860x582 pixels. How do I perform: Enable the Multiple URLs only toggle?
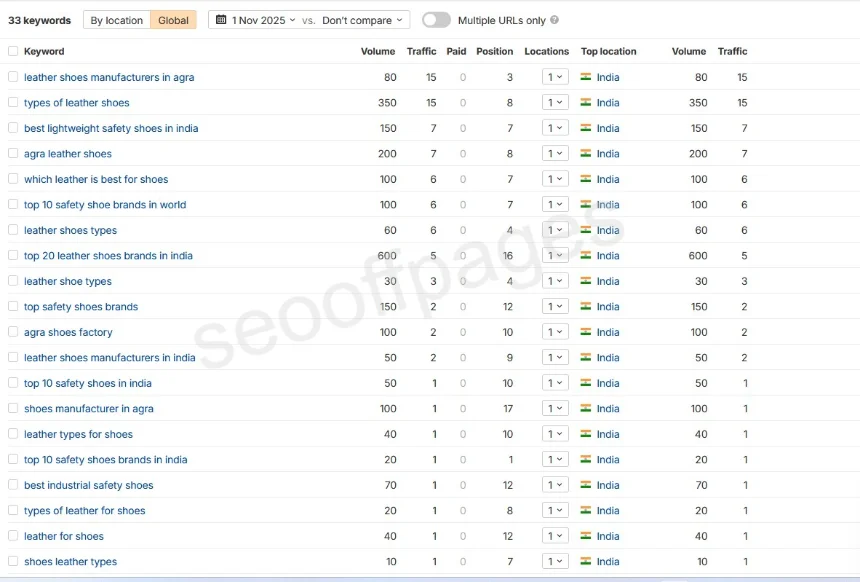[436, 20]
